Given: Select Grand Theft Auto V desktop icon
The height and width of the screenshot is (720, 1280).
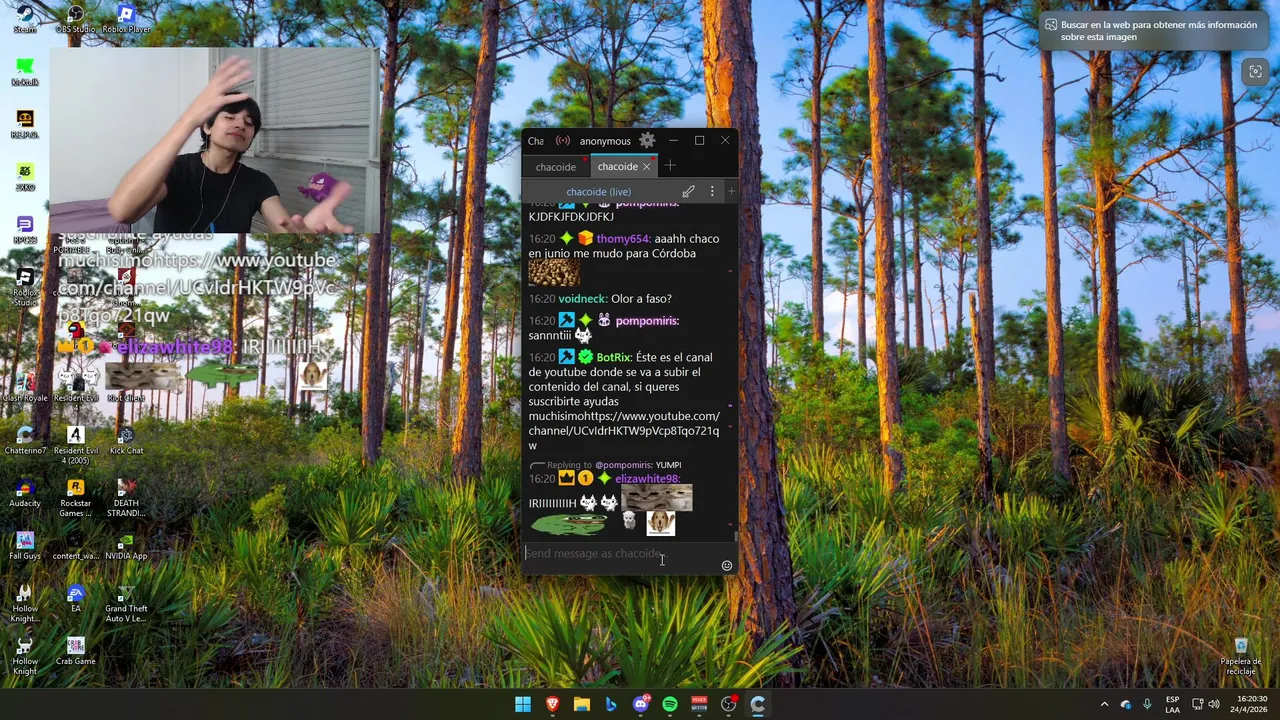Looking at the screenshot, I should [126, 603].
